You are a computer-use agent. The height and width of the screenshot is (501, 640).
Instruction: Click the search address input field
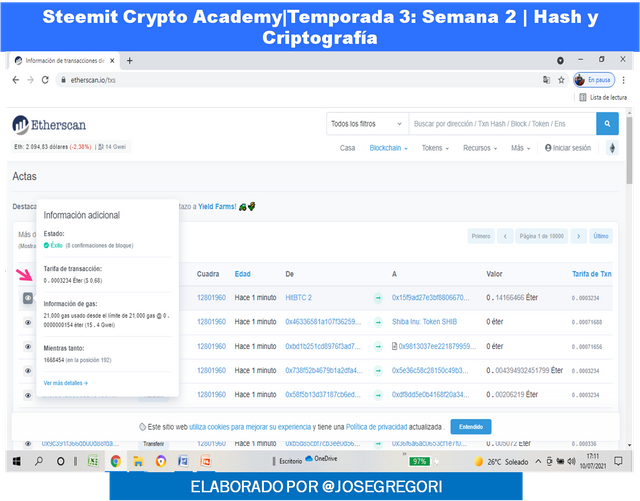coord(502,124)
